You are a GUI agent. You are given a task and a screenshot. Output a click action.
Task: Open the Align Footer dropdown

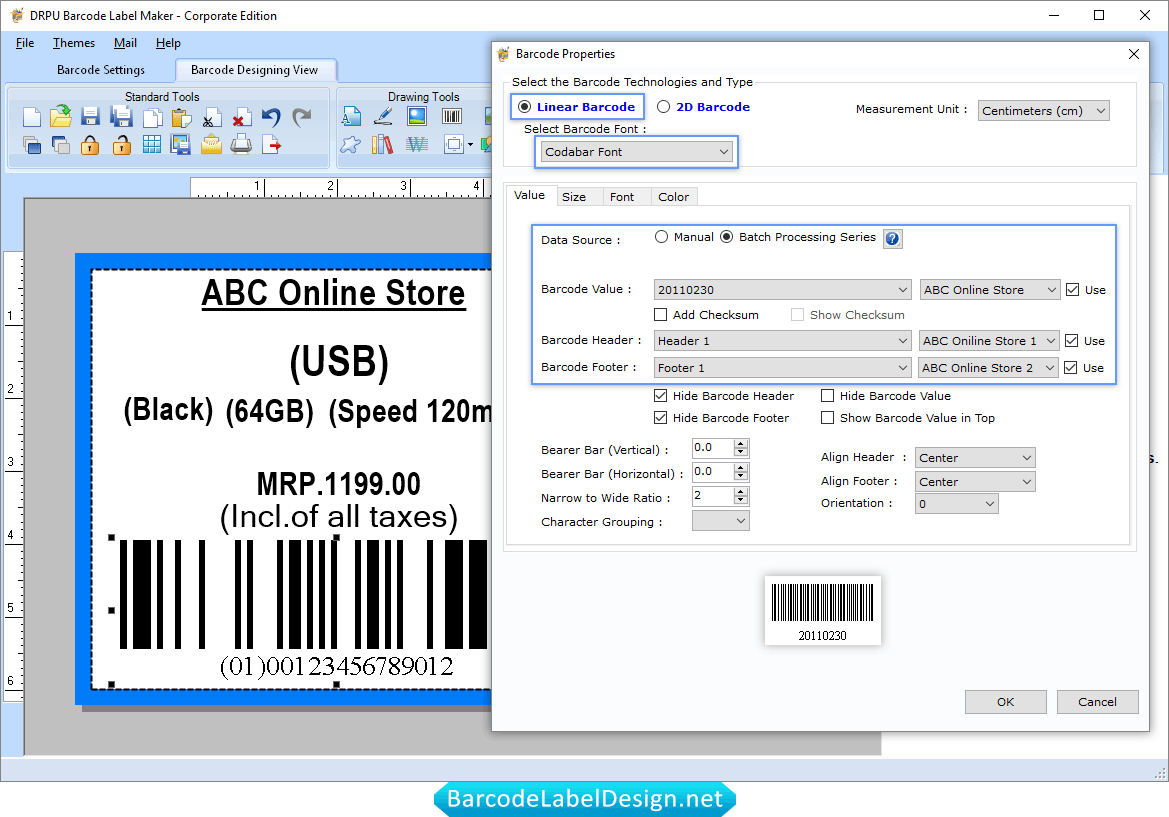tap(975, 482)
